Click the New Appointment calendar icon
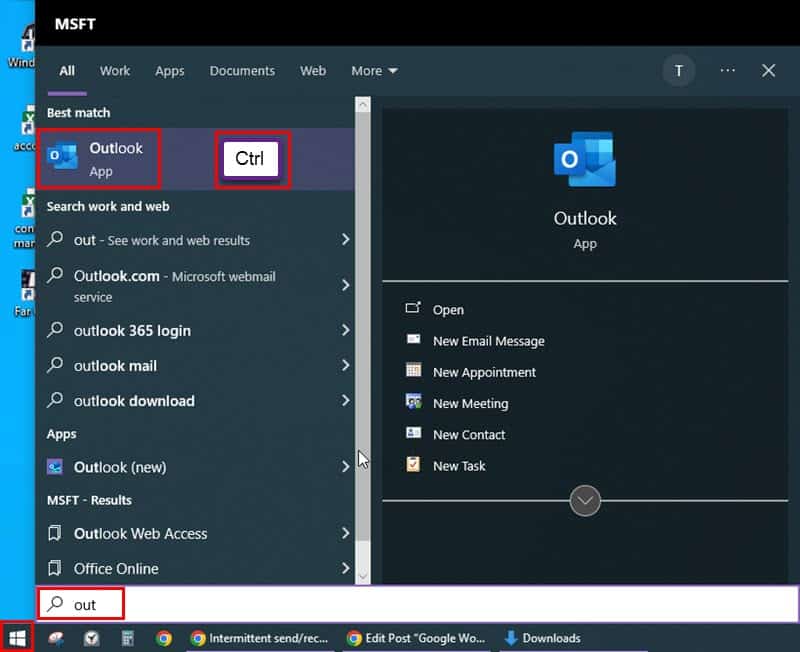The image size is (800, 652). click(x=413, y=370)
